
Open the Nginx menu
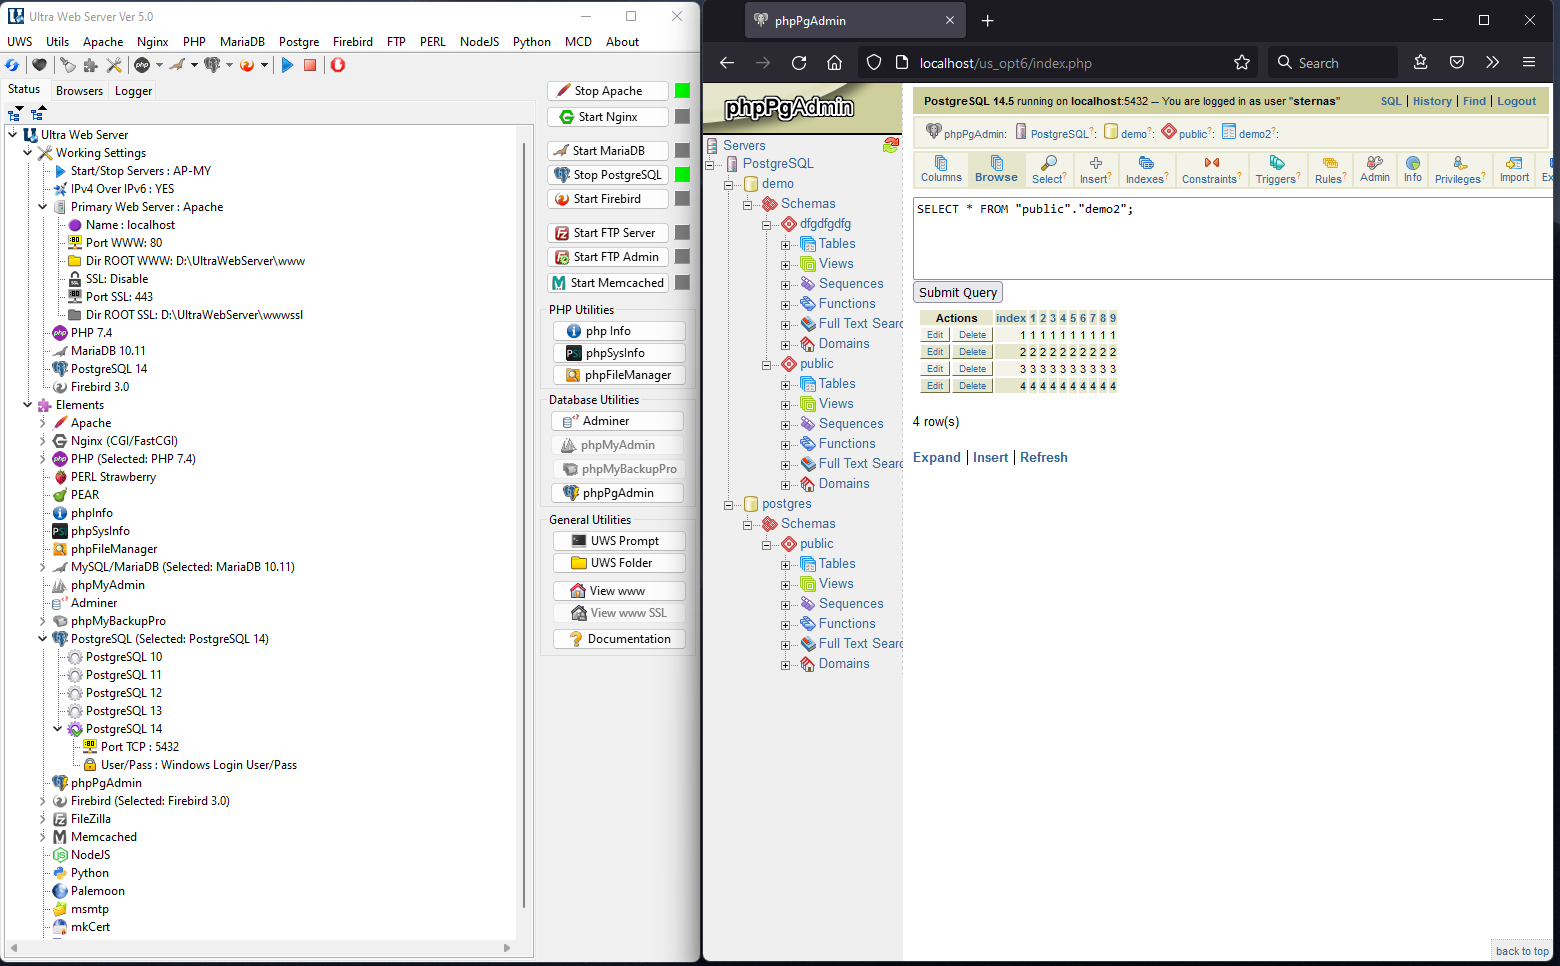153,42
